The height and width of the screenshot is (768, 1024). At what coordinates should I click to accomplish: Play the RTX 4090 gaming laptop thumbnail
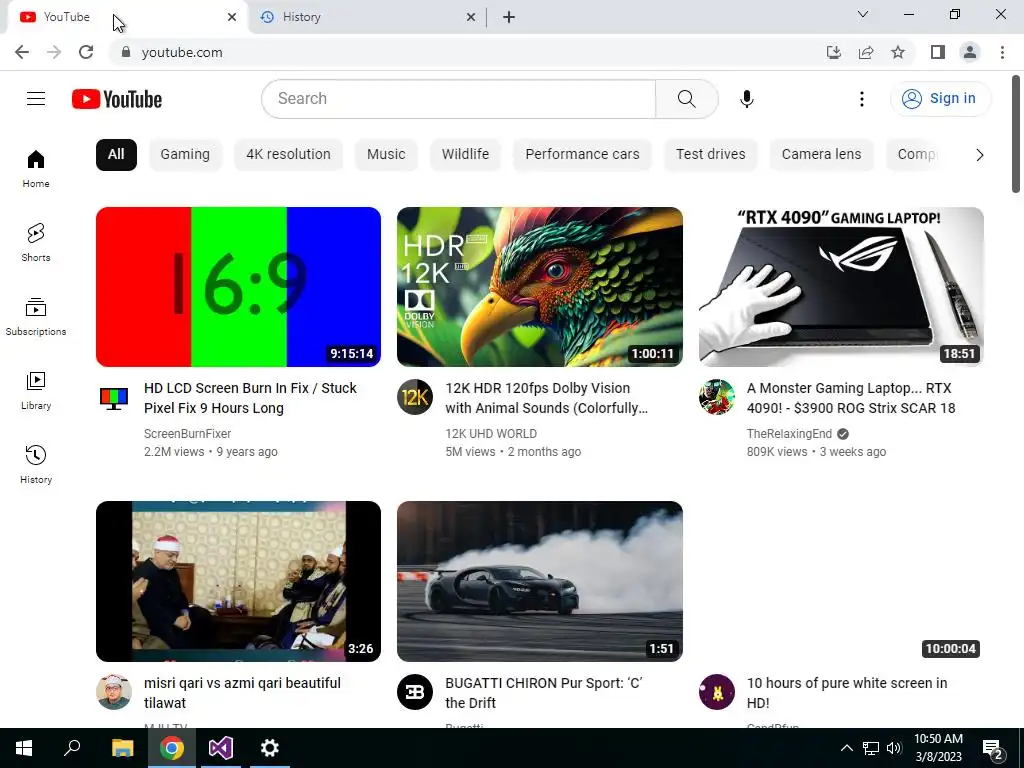841,287
